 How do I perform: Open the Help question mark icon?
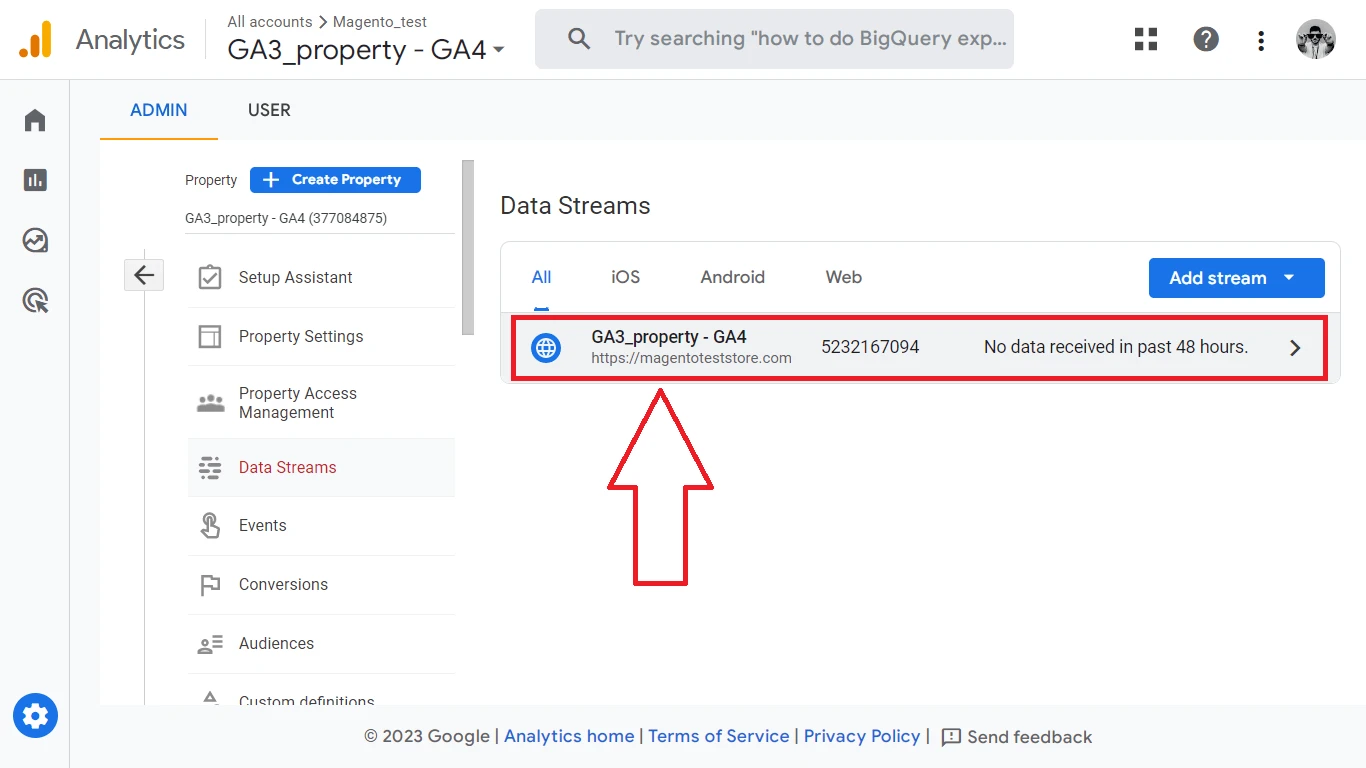coord(1206,40)
